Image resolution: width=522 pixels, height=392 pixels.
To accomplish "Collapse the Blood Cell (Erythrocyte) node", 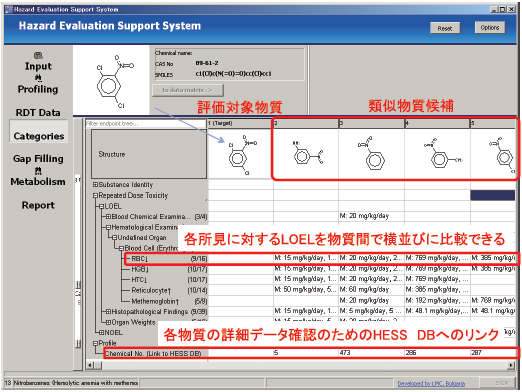I will tap(121, 248).
